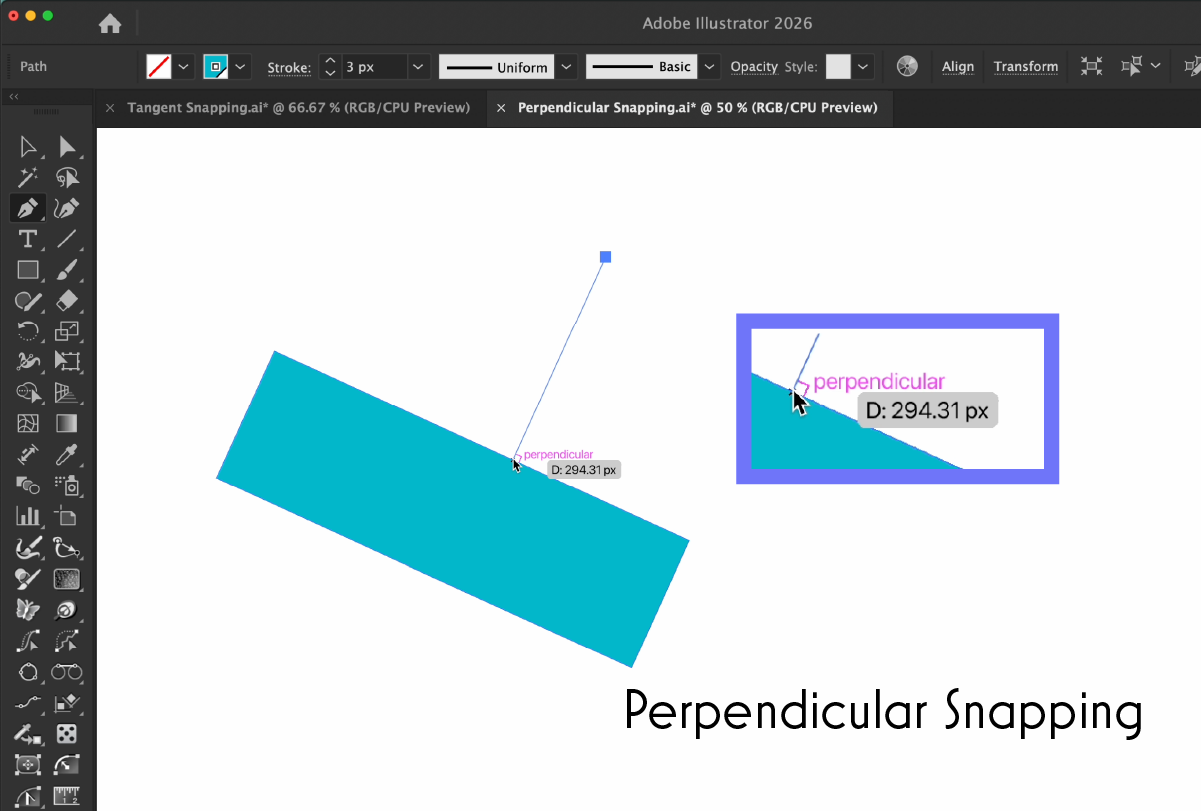Open the fill color dropdown arrow

tap(185, 67)
